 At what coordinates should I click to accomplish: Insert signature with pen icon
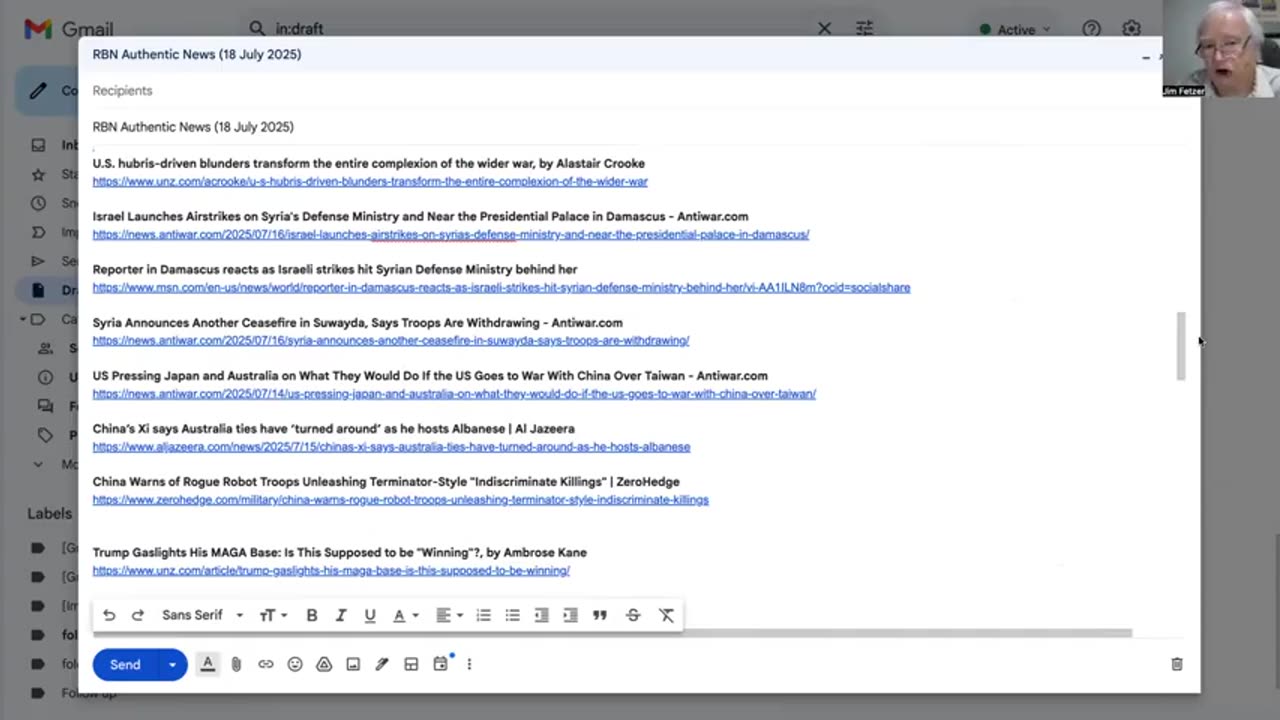(x=382, y=664)
